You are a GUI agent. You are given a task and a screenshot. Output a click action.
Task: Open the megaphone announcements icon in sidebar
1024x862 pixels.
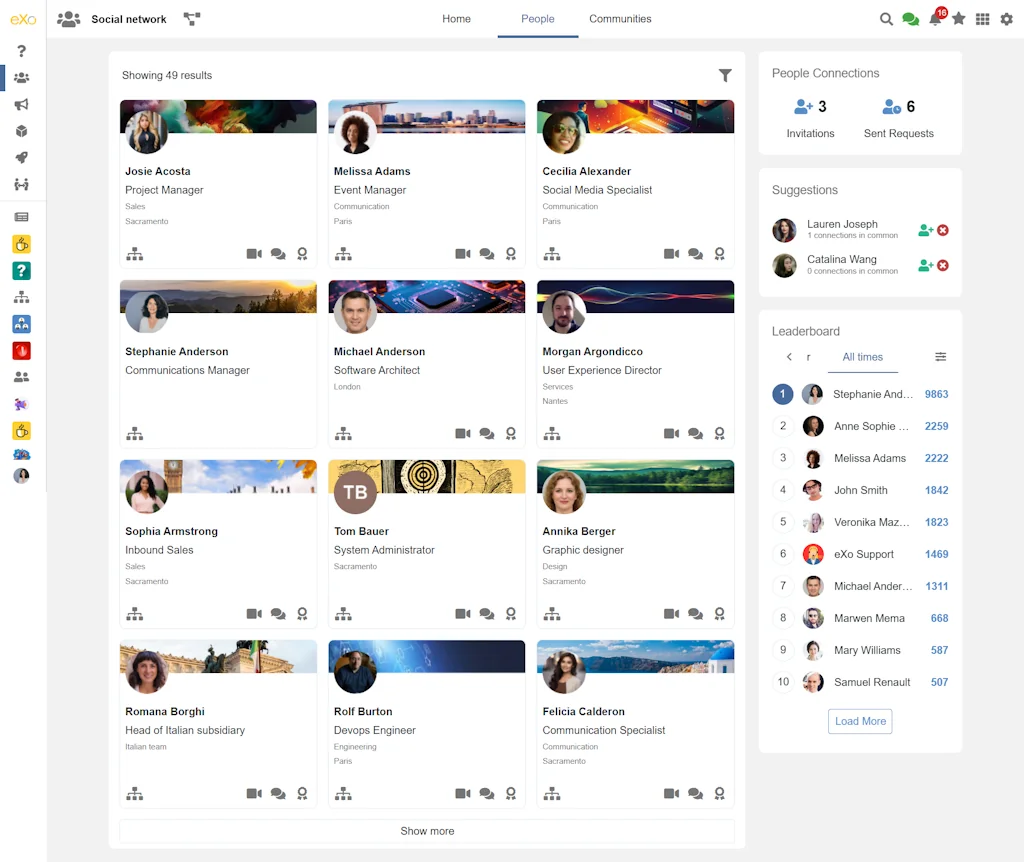[x=22, y=104]
